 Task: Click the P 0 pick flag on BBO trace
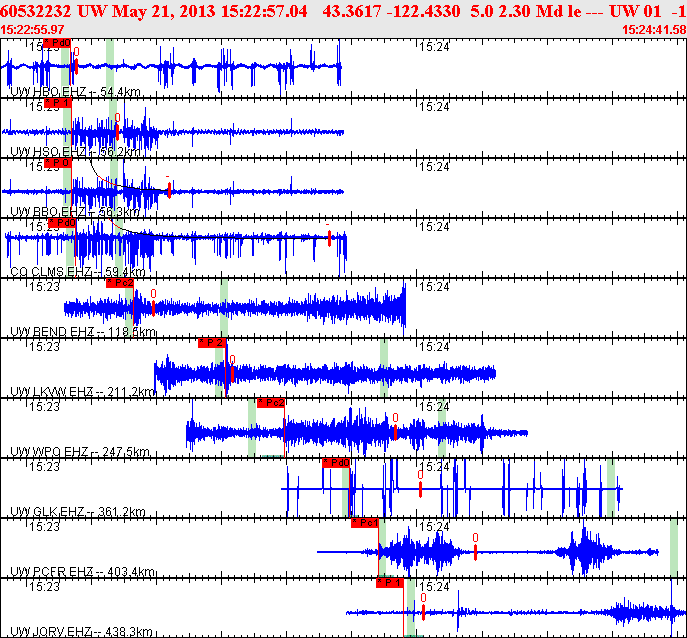57,163
